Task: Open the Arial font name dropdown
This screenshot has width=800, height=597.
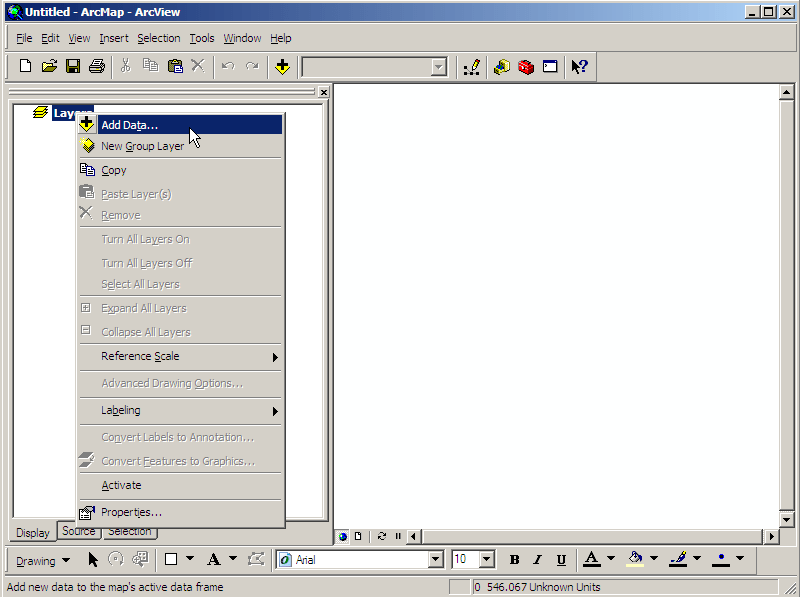Action: [x=436, y=560]
